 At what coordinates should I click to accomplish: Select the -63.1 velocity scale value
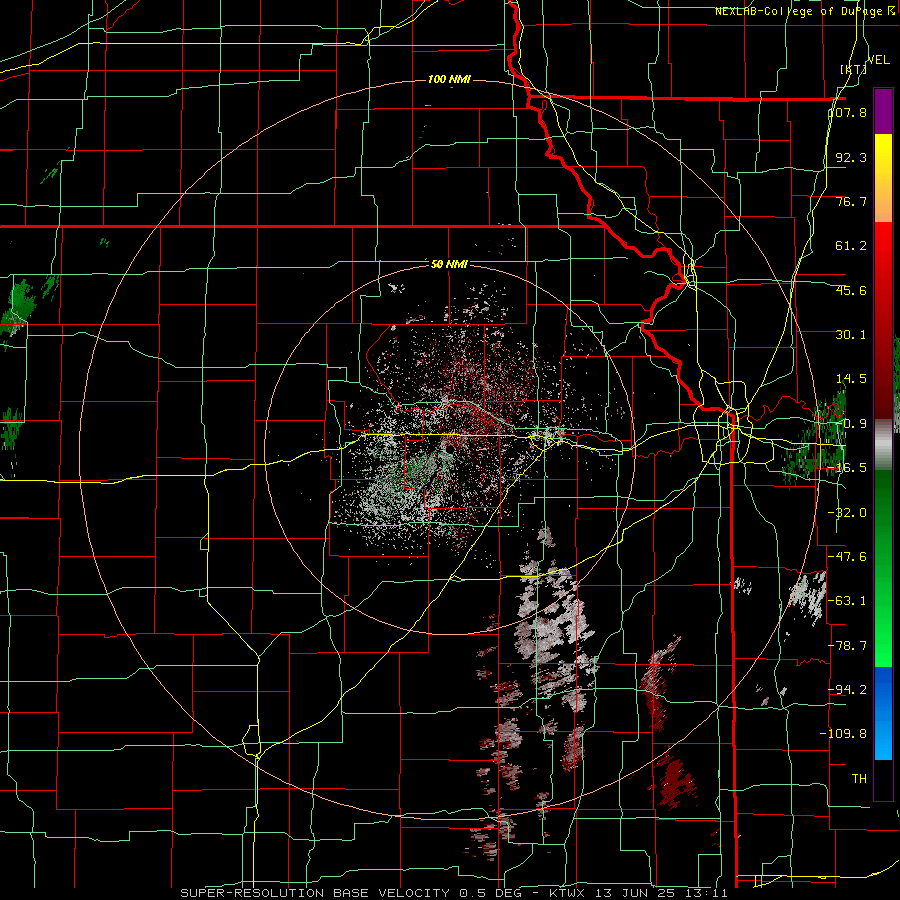coord(847,601)
